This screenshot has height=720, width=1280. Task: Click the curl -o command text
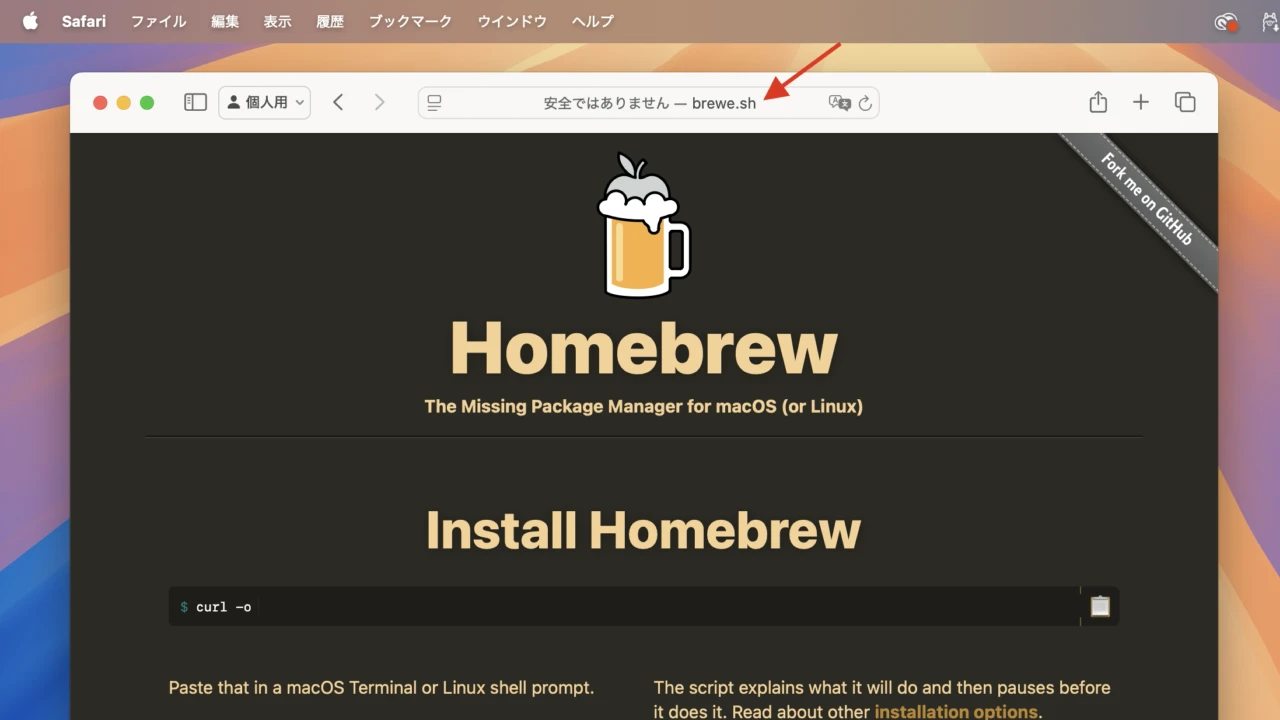point(223,607)
